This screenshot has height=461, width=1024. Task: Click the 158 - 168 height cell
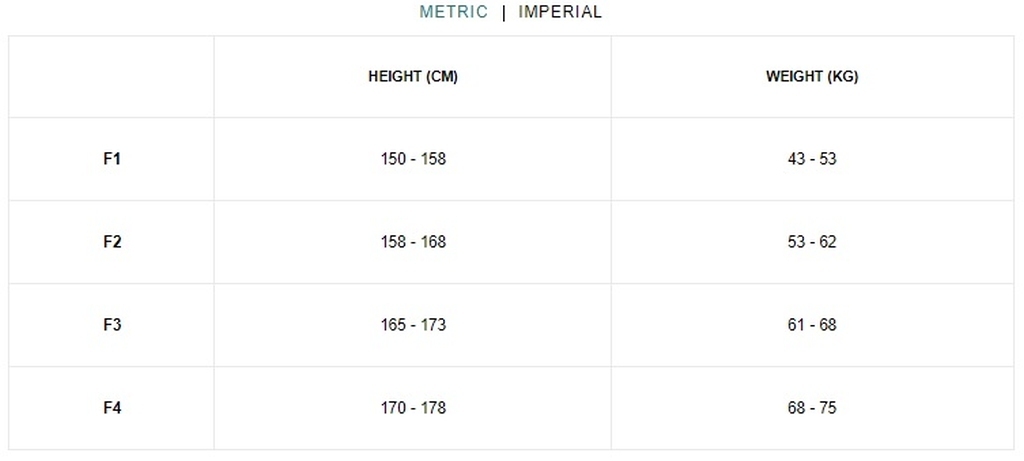[x=413, y=242]
